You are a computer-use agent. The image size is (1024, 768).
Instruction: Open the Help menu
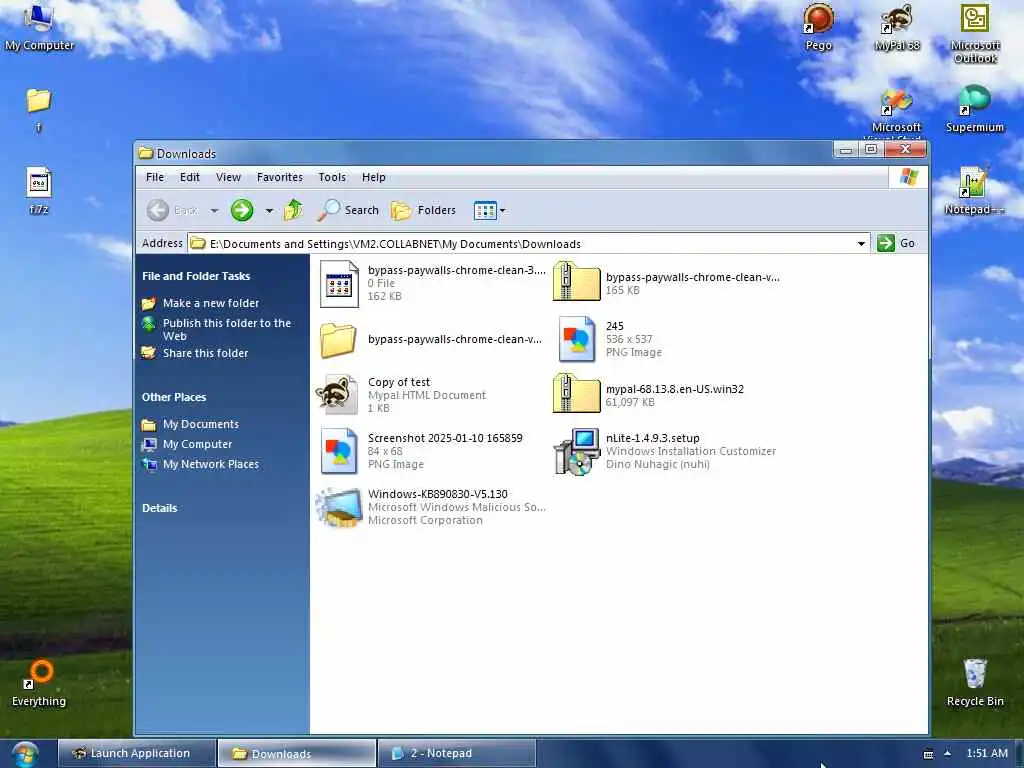(x=374, y=177)
